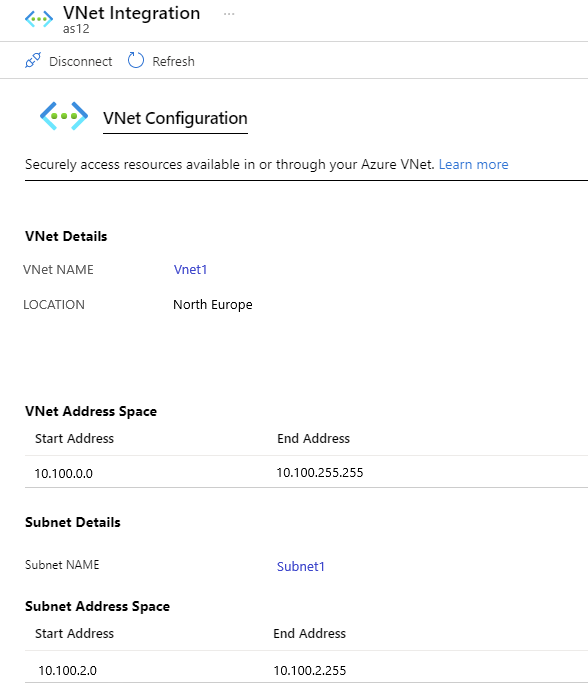Click the North Europe location value
This screenshot has height=700, width=588.
click(213, 304)
